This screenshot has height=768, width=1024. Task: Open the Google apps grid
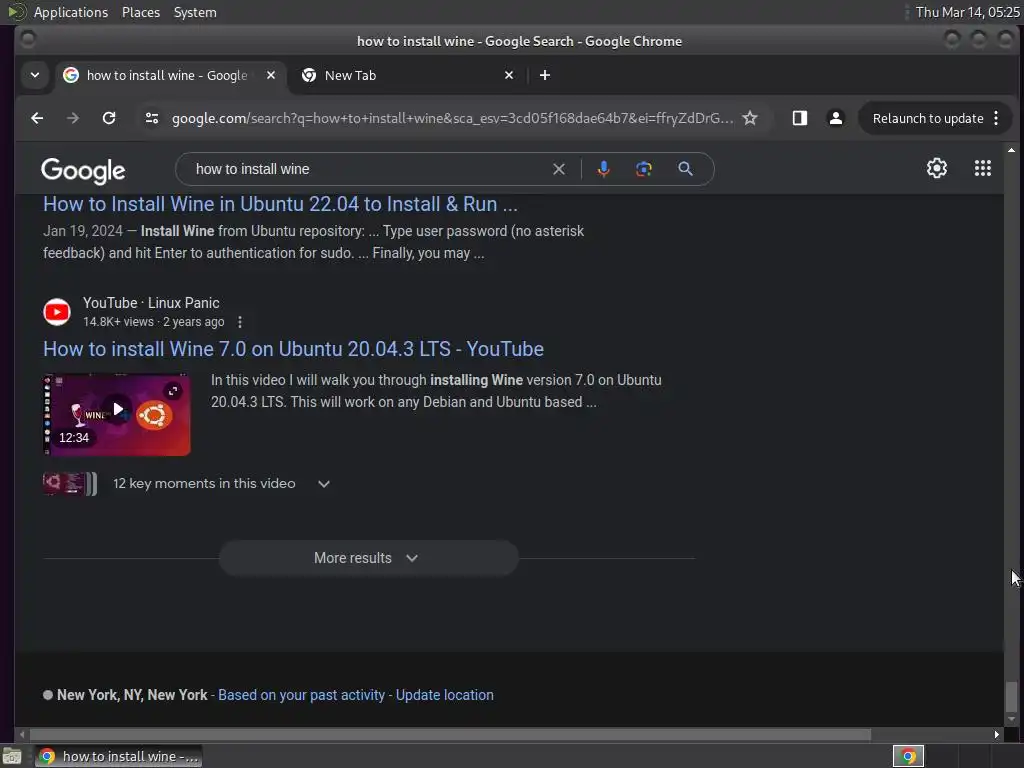[983, 168]
